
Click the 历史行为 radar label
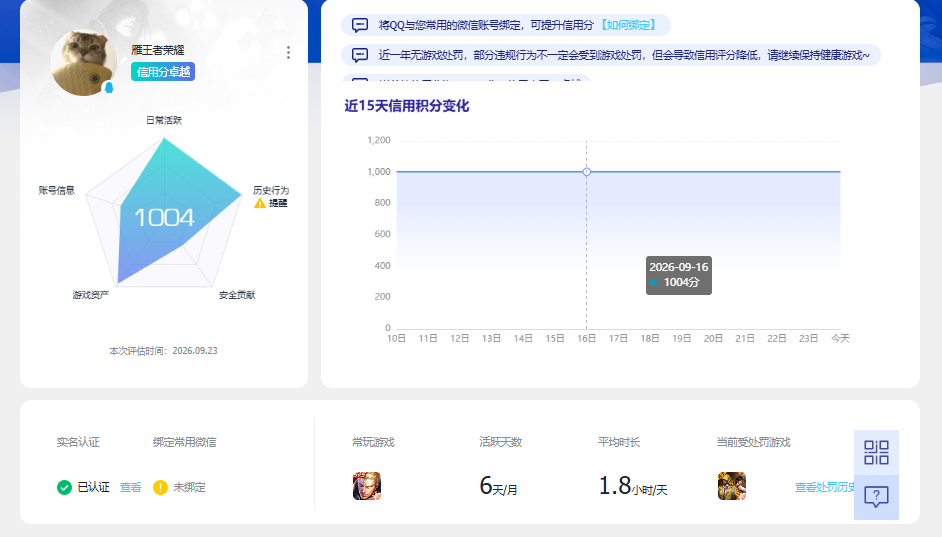[271, 190]
